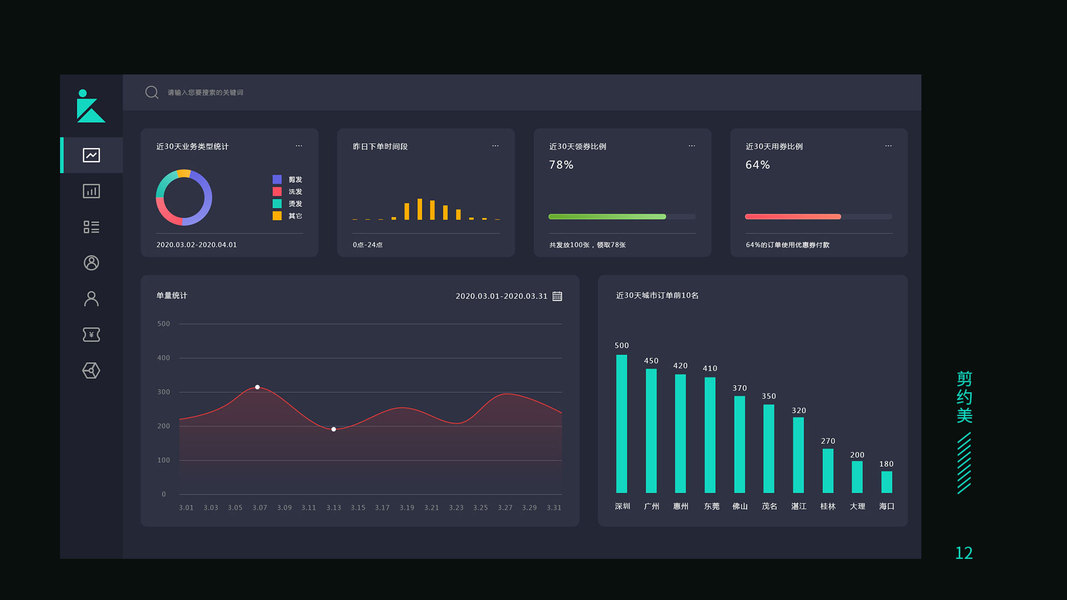1067x600 pixels.
Task: Click the 3.01 x-axis label
Action: click(186, 507)
